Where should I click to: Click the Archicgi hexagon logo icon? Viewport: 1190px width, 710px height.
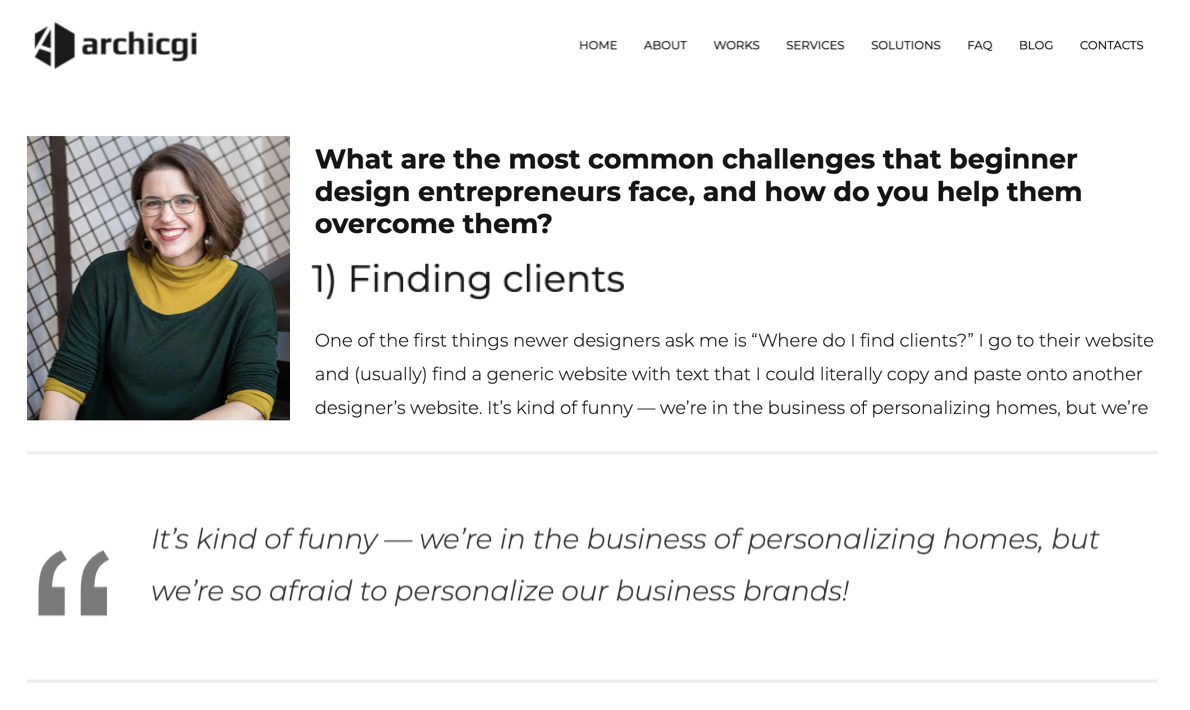[x=54, y=45]
